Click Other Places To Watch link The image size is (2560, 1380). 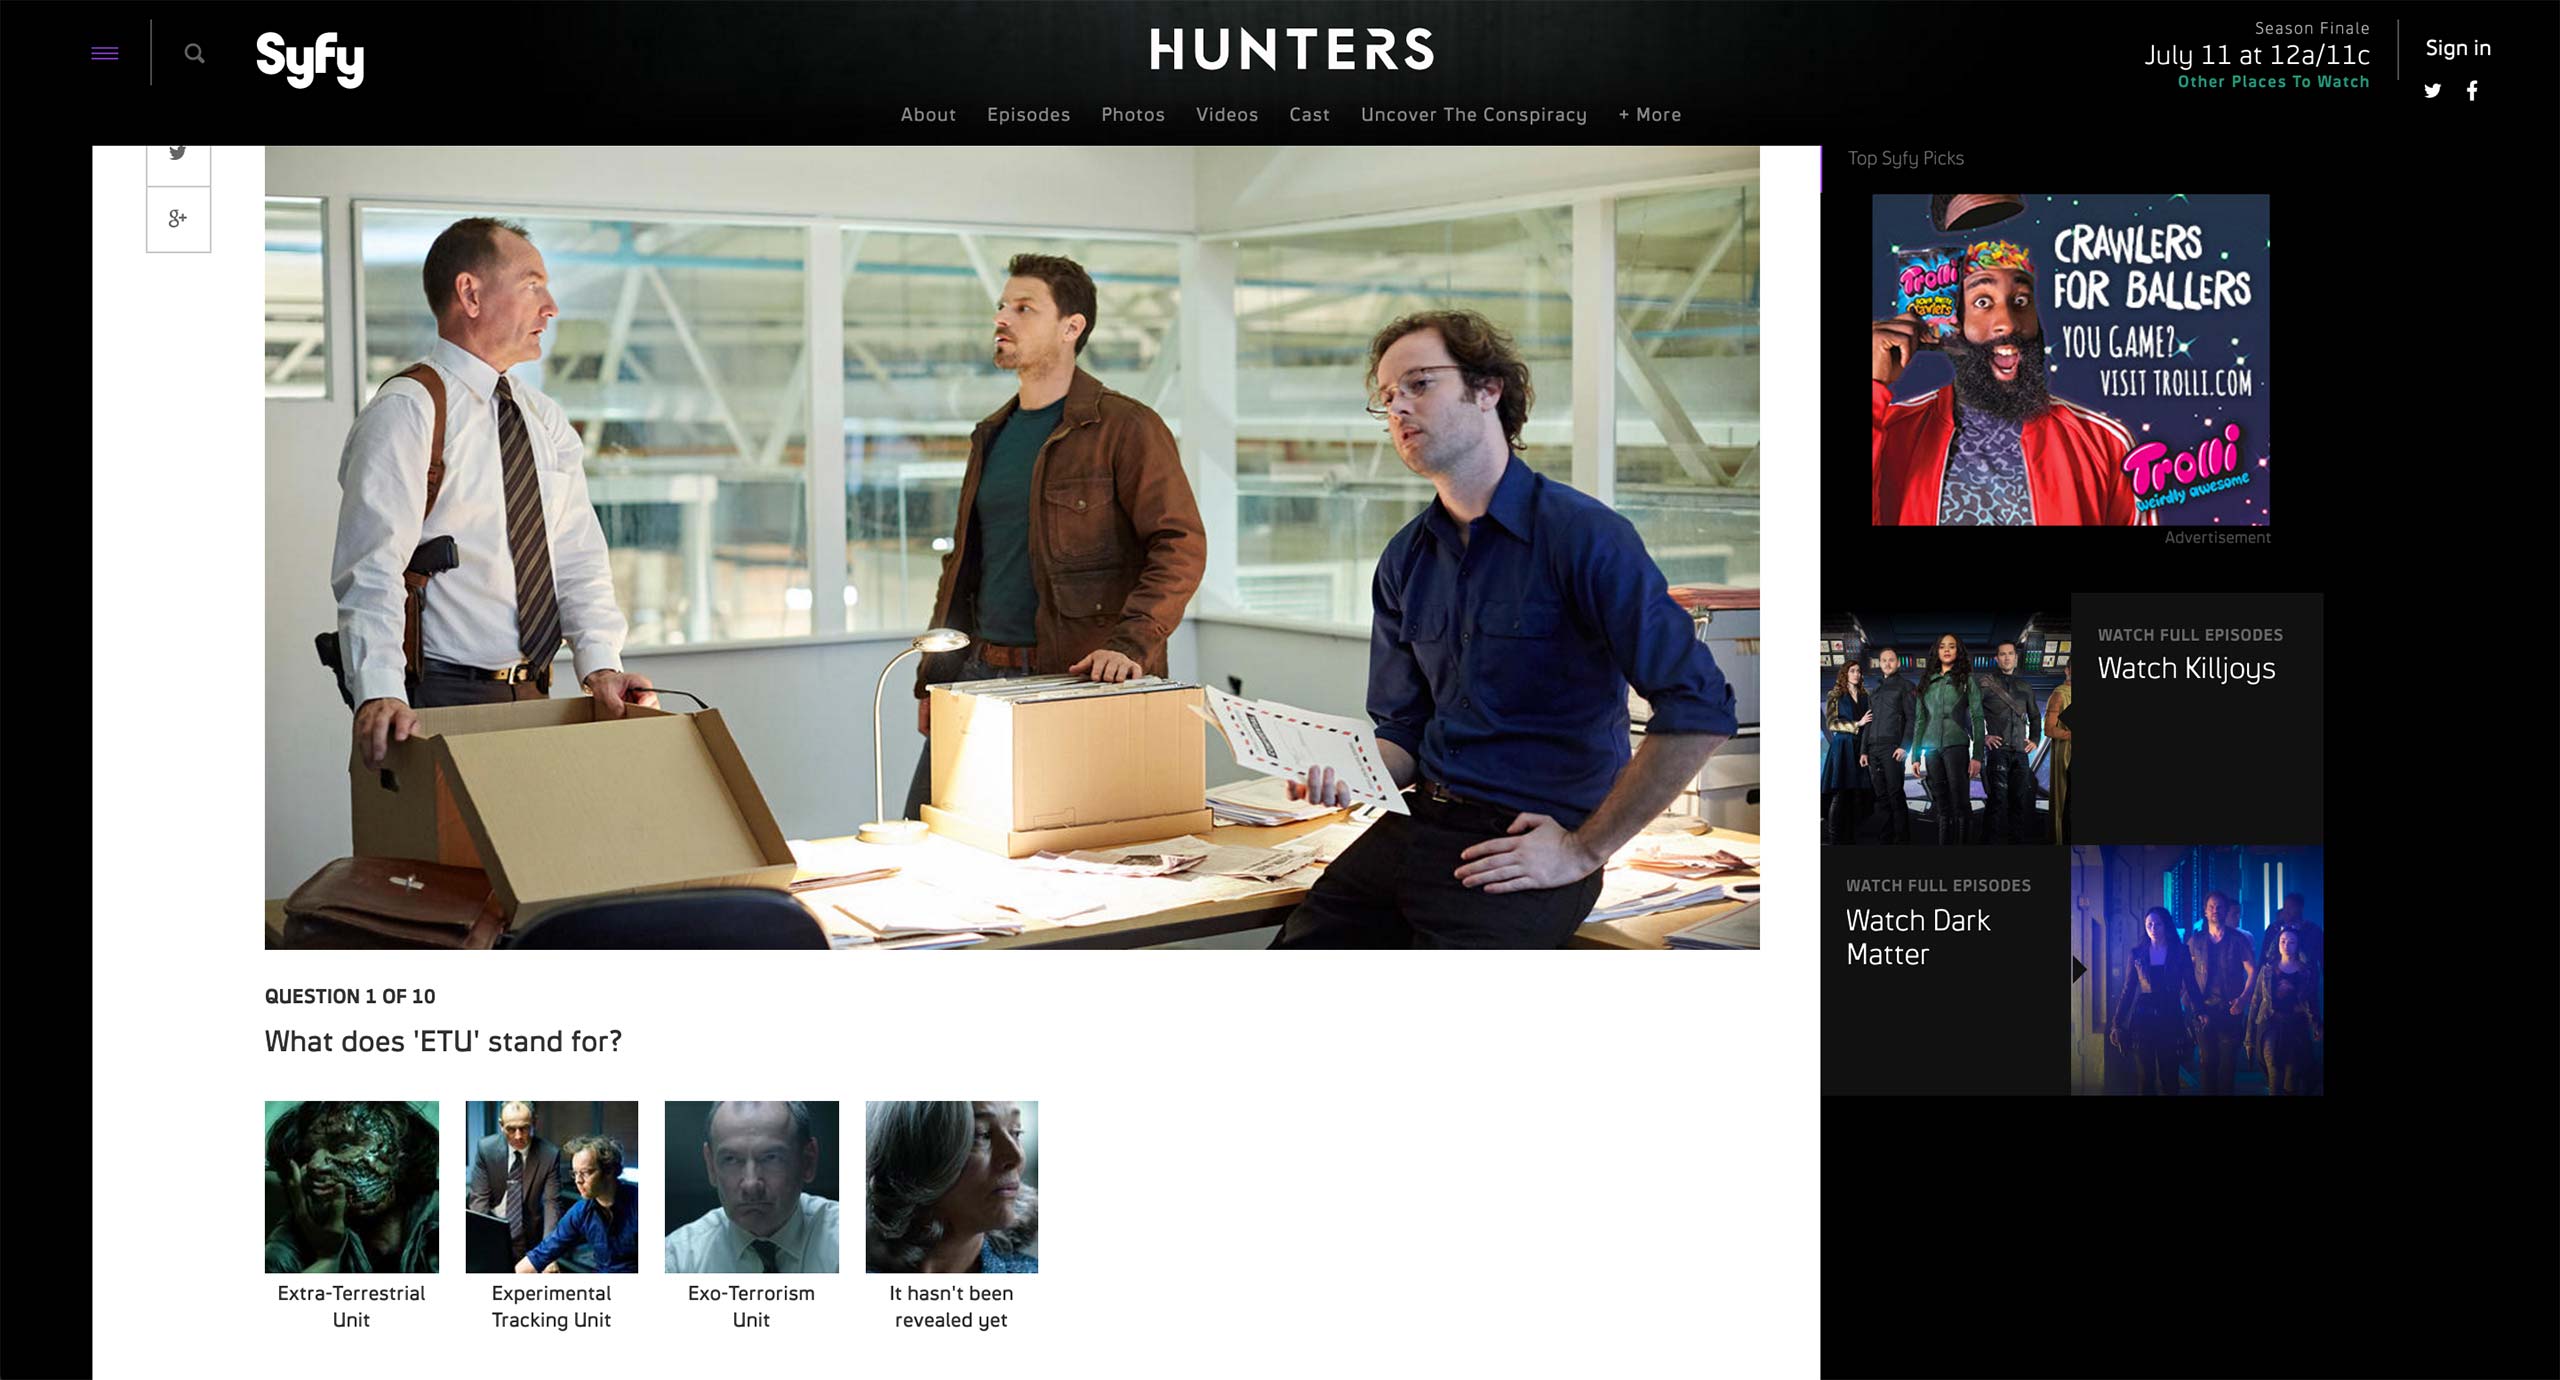[2273, 82]
